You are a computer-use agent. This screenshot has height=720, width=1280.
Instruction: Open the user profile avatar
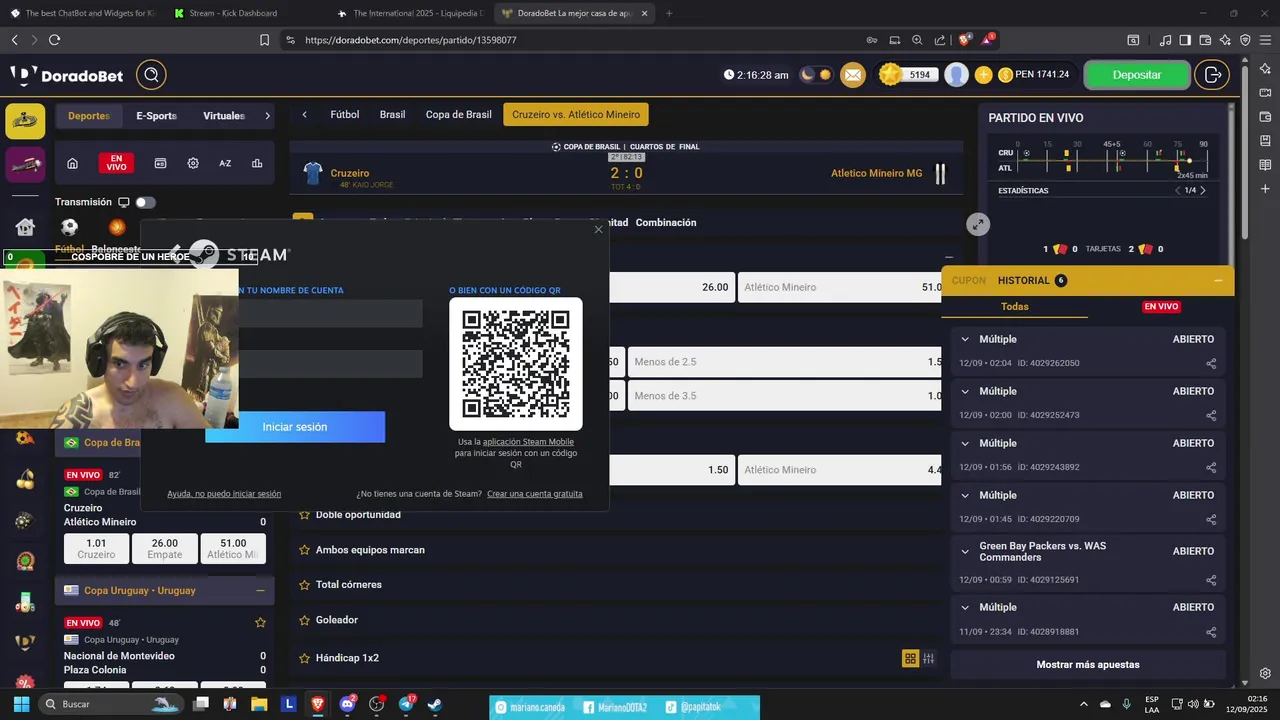tap(957, 75)
